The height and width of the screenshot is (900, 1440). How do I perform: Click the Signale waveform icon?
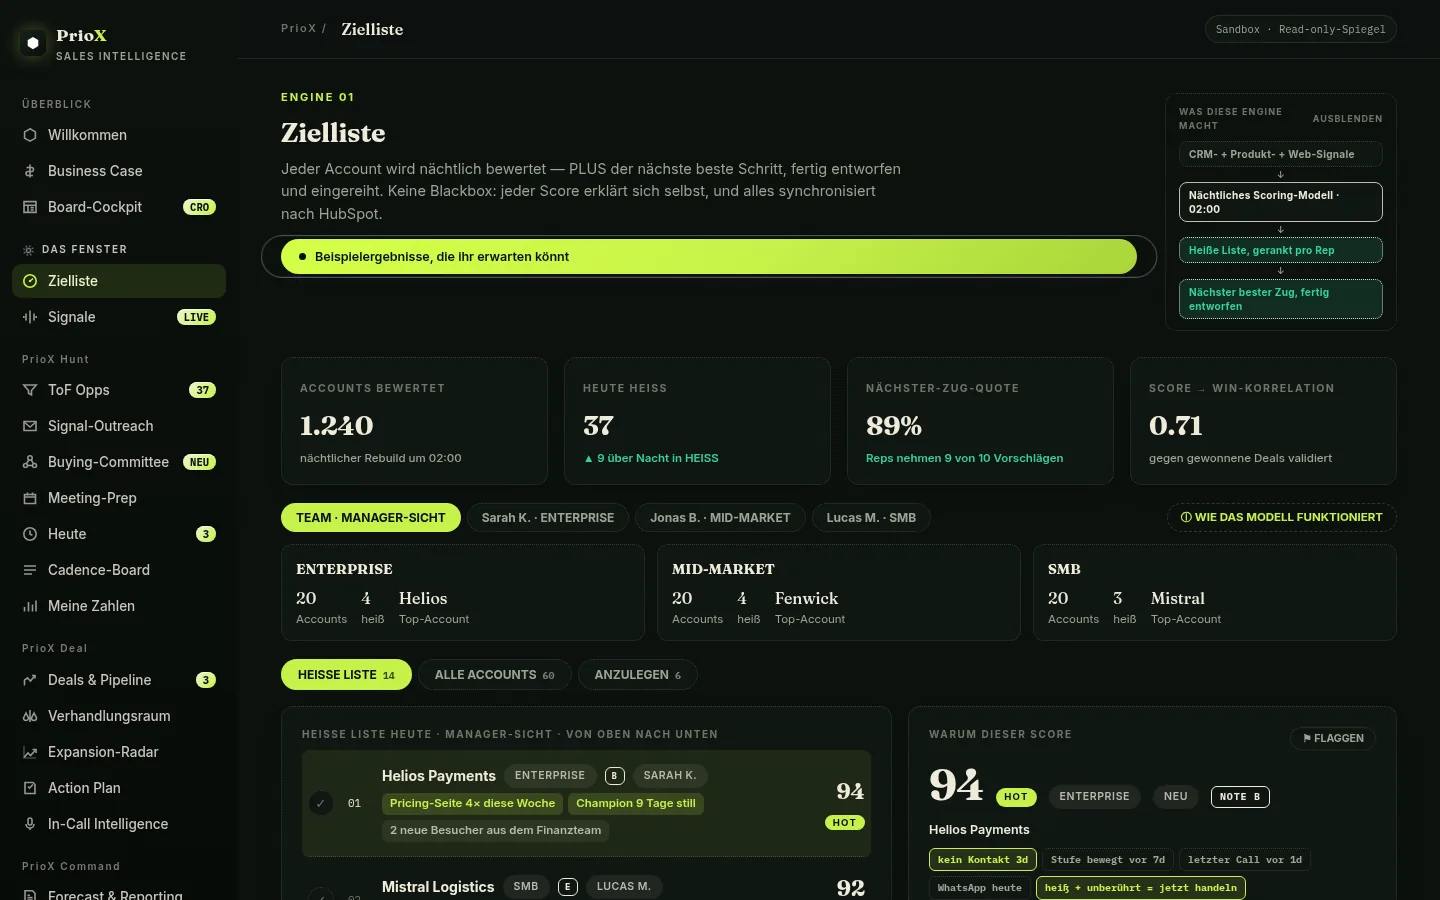30,317
